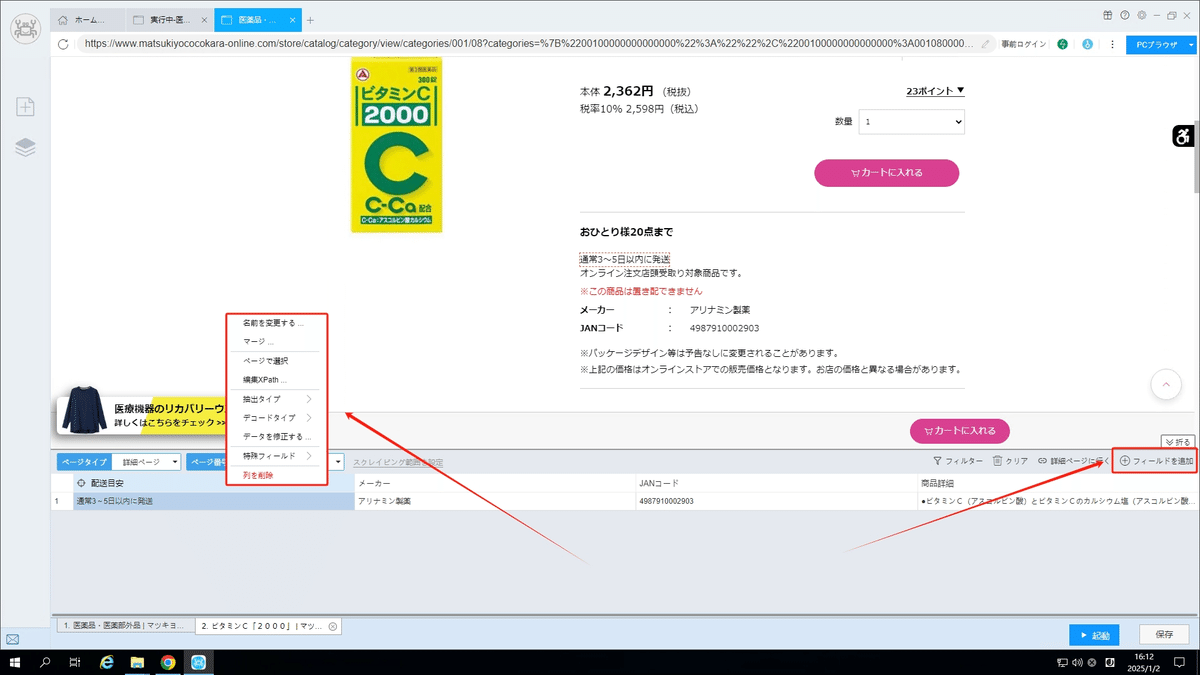
Task: Expand the 特殊フィールド submenu
Action: (x=277, y=456)
